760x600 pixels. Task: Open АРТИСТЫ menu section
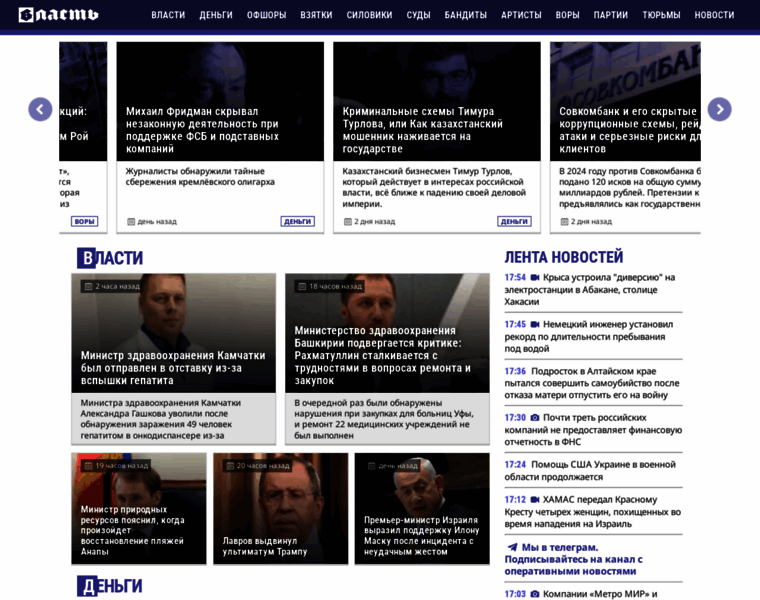coord(521,15)
